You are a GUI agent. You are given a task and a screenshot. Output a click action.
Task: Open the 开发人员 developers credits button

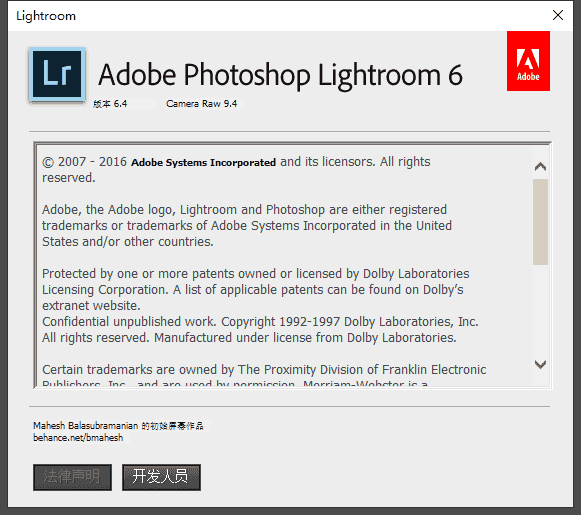coord(161,477)
